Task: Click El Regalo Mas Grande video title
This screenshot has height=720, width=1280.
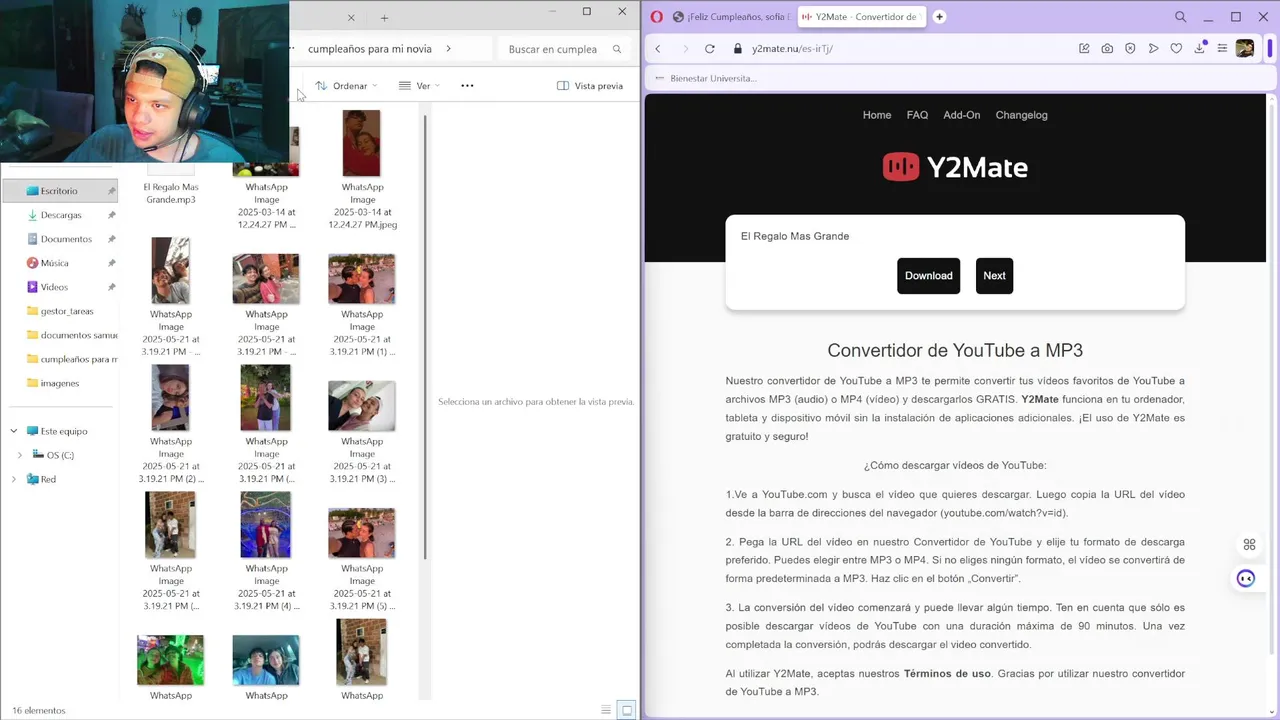Action: pyautogui.click(x=795, y=236)
